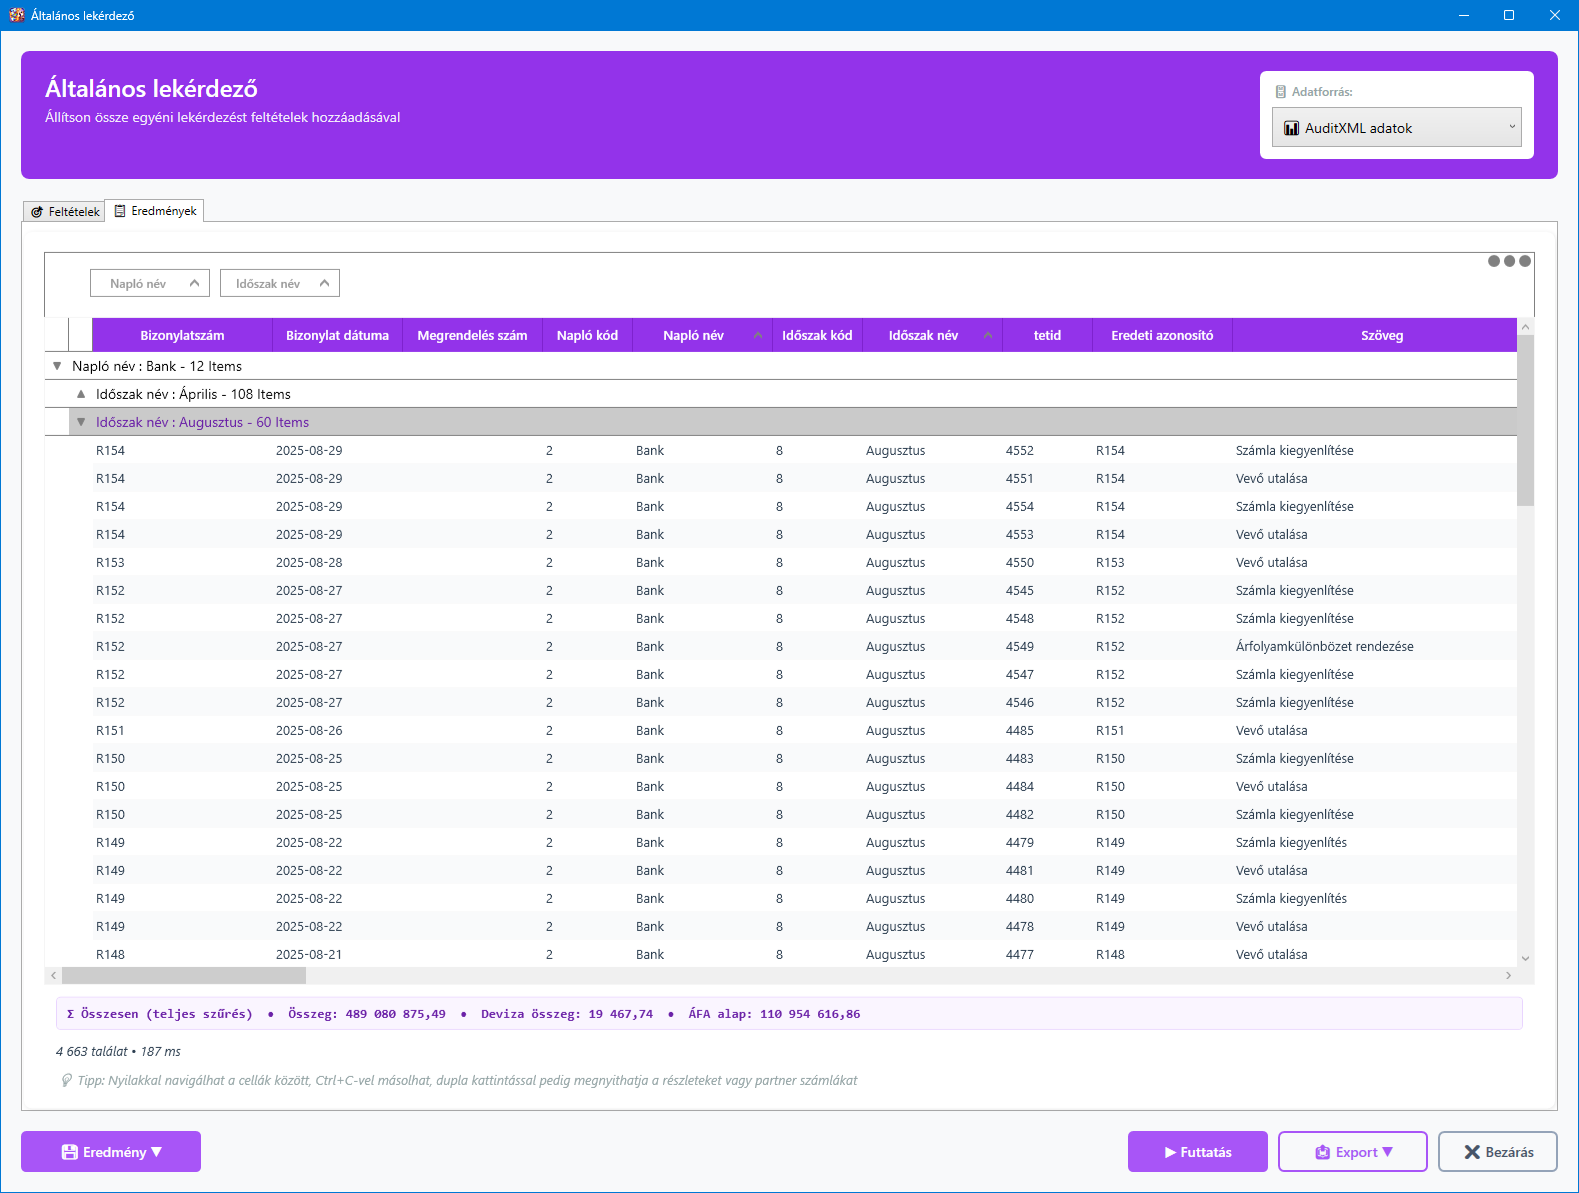This screenshot has height=1193, width=1579.
Task: Open the Eredmény dropdown menu
Action: [x=111, y=1152]
